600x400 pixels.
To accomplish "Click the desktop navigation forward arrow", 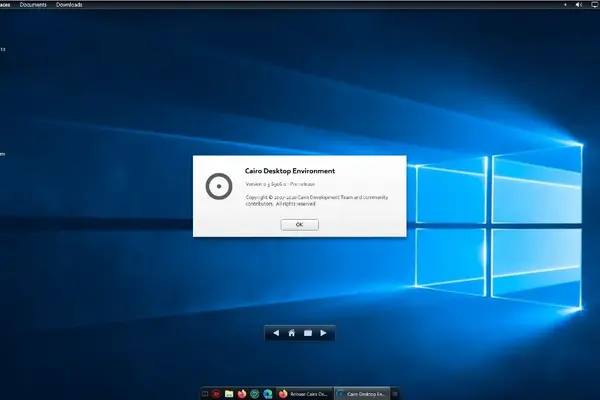I will pyautogui.click(x=323, y=333).
